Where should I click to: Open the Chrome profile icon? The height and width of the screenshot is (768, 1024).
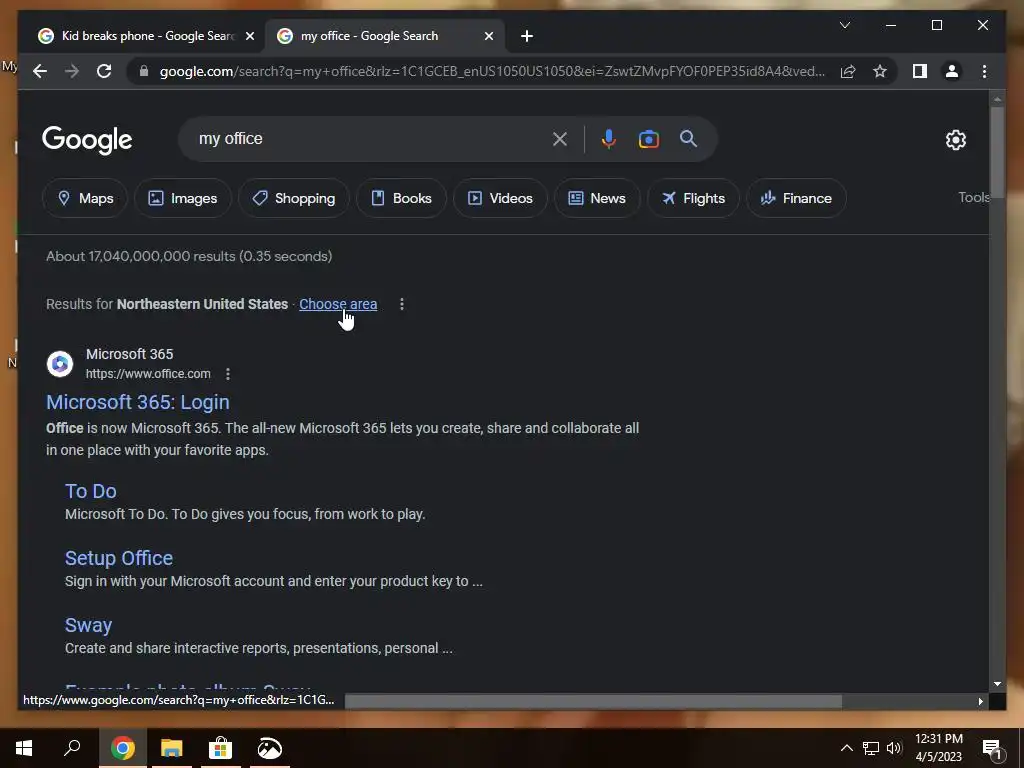click(x=952, y=71)
